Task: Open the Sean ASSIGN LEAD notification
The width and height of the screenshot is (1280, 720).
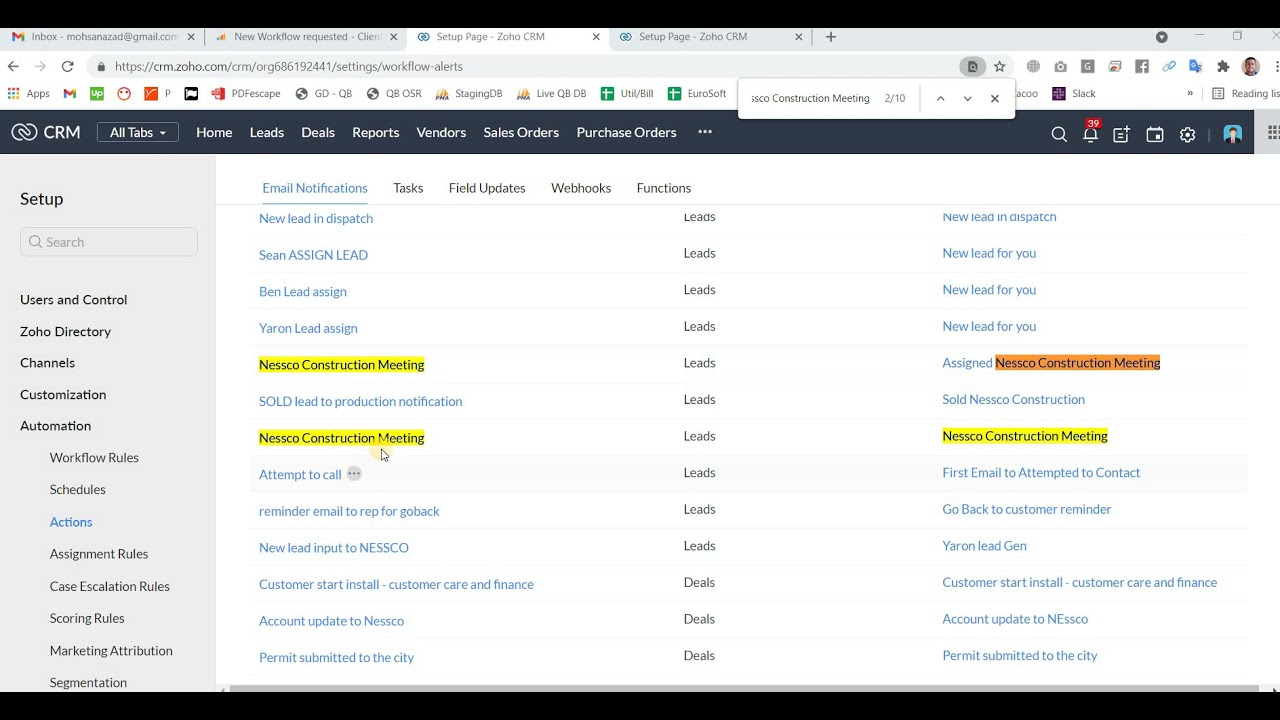Action: [313, 255]
